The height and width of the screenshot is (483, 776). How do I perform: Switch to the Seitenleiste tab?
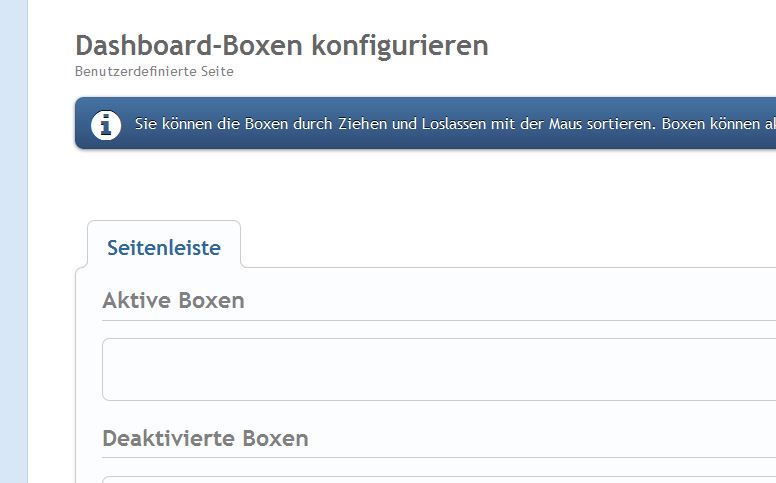pos(164,247)
